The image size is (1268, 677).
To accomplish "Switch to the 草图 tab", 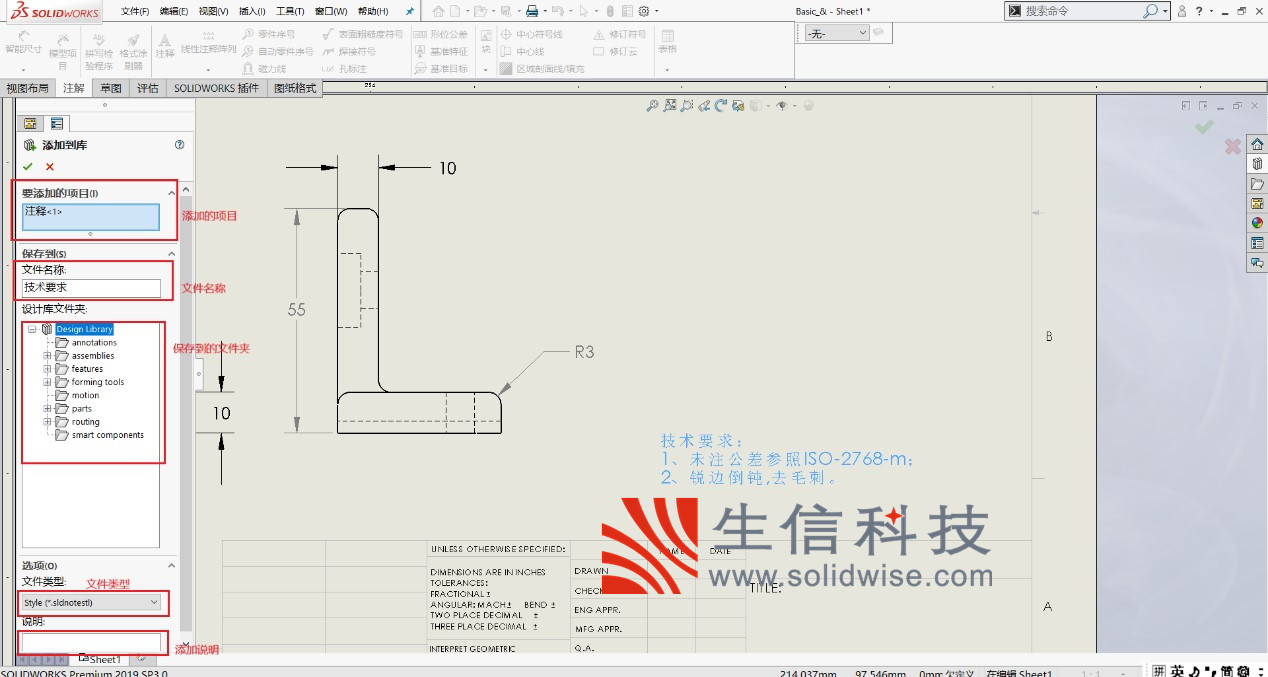I will click(x=110, y=88).
